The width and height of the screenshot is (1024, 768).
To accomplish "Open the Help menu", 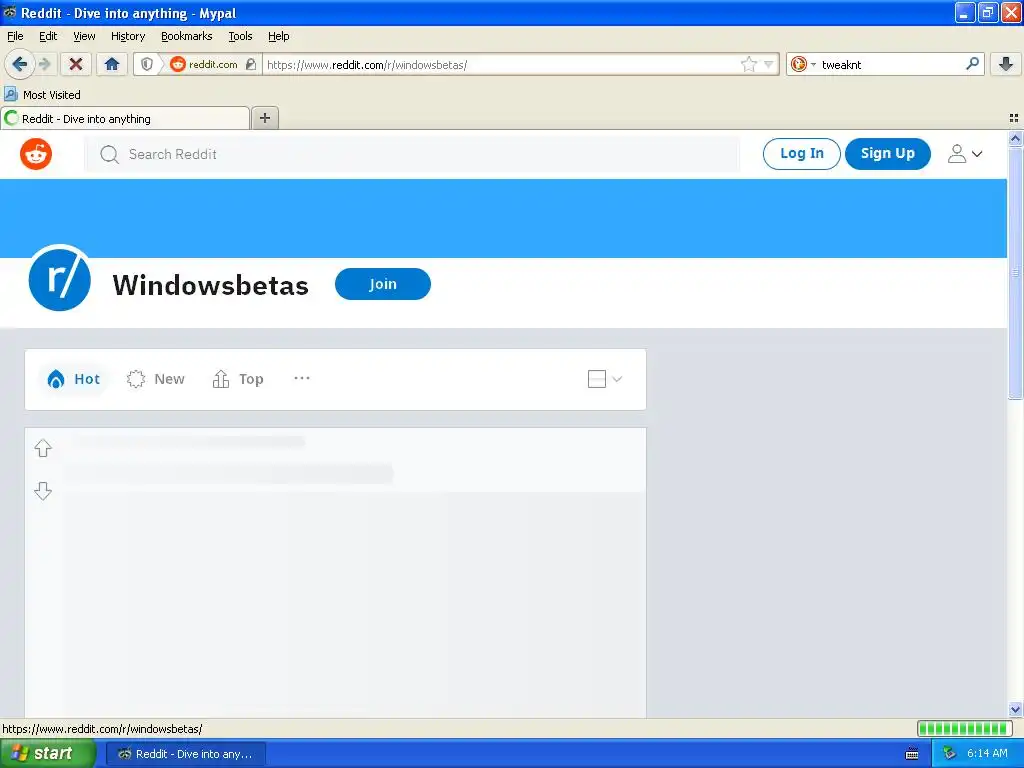I will pyautogui.click(x=278, y=36).
